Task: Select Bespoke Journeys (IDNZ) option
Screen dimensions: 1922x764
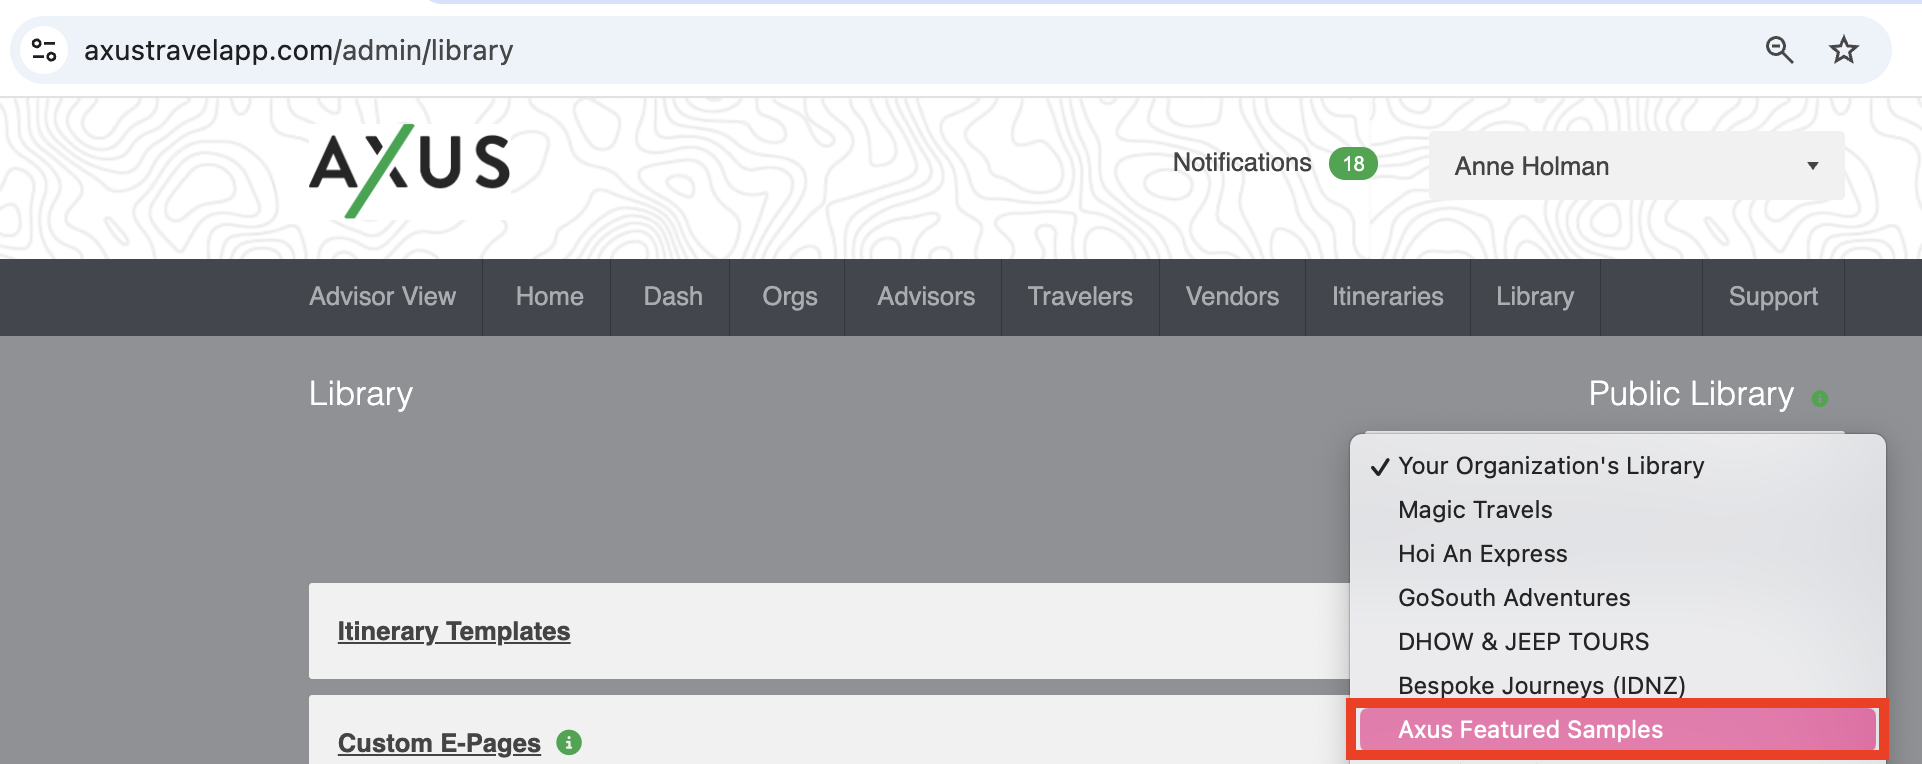Action: click(1617, 685)
